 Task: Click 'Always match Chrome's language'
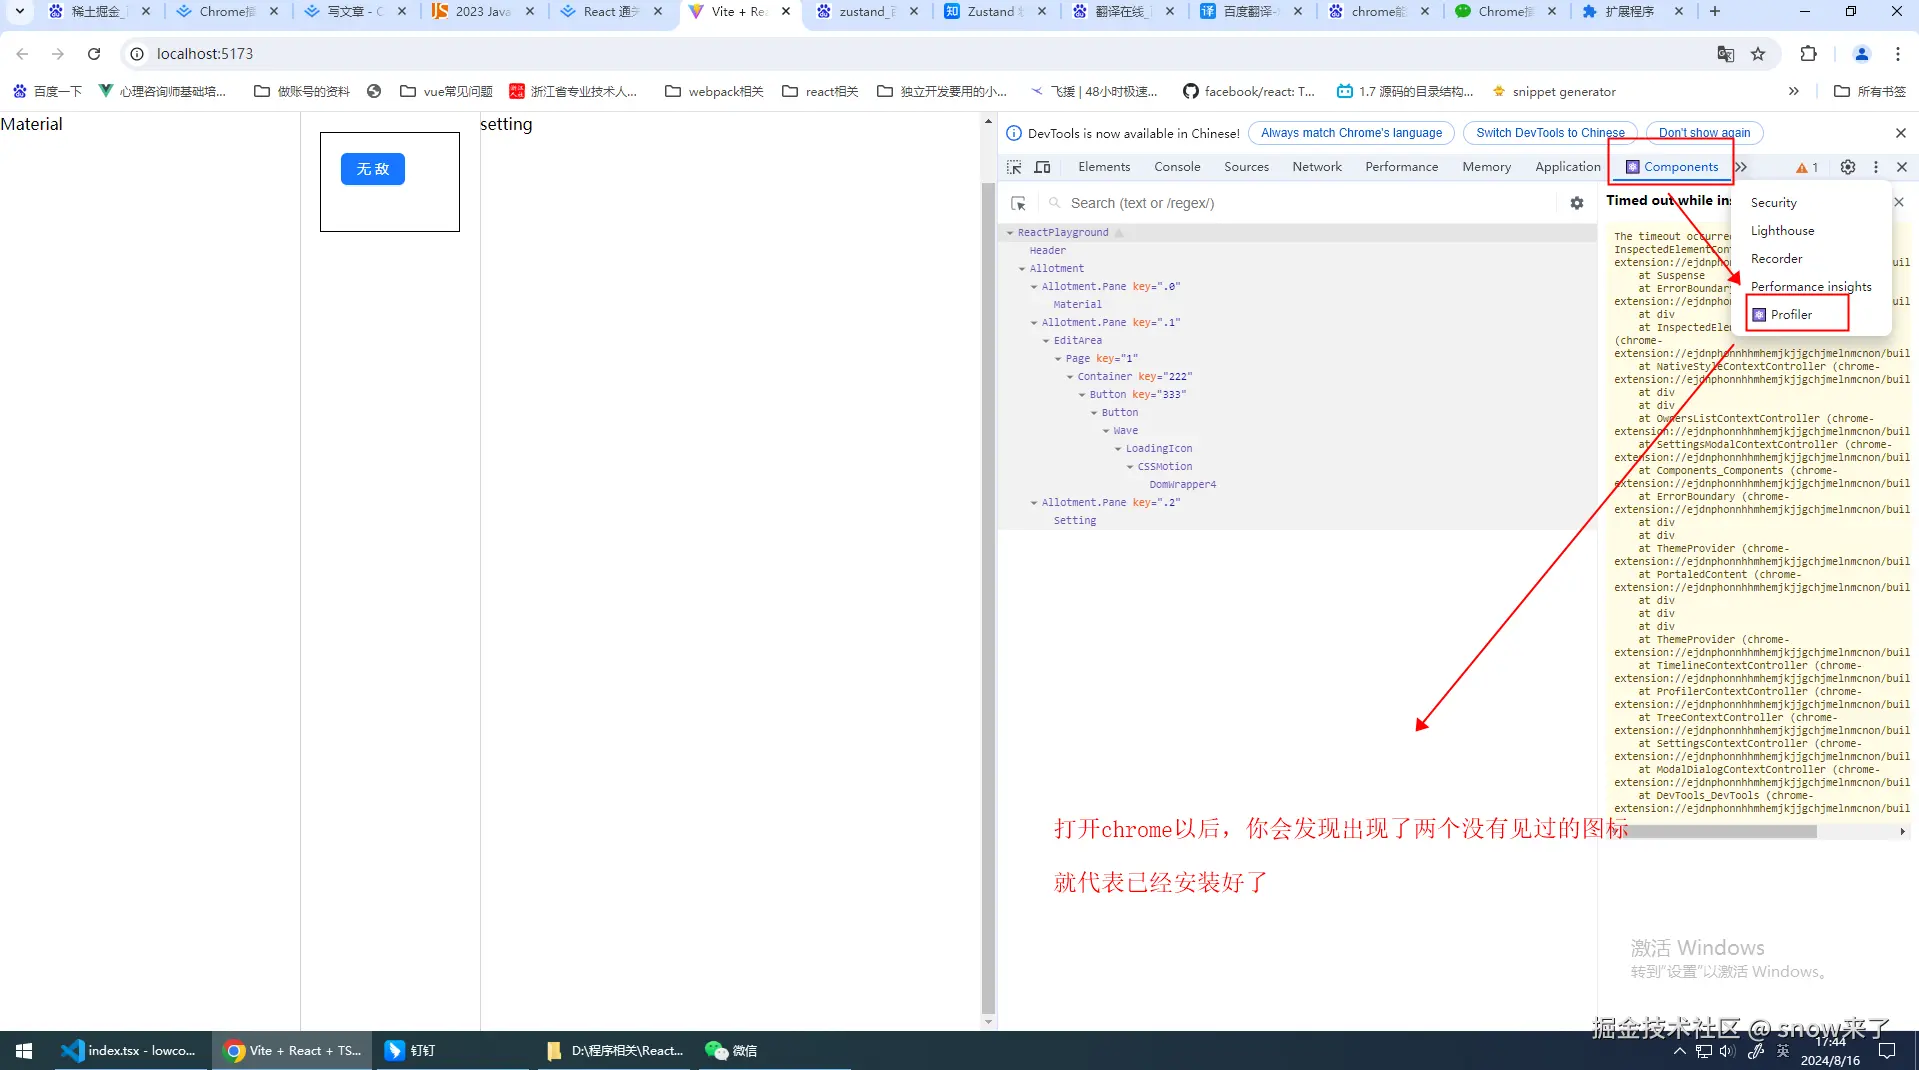click(x=1351, y=133)
